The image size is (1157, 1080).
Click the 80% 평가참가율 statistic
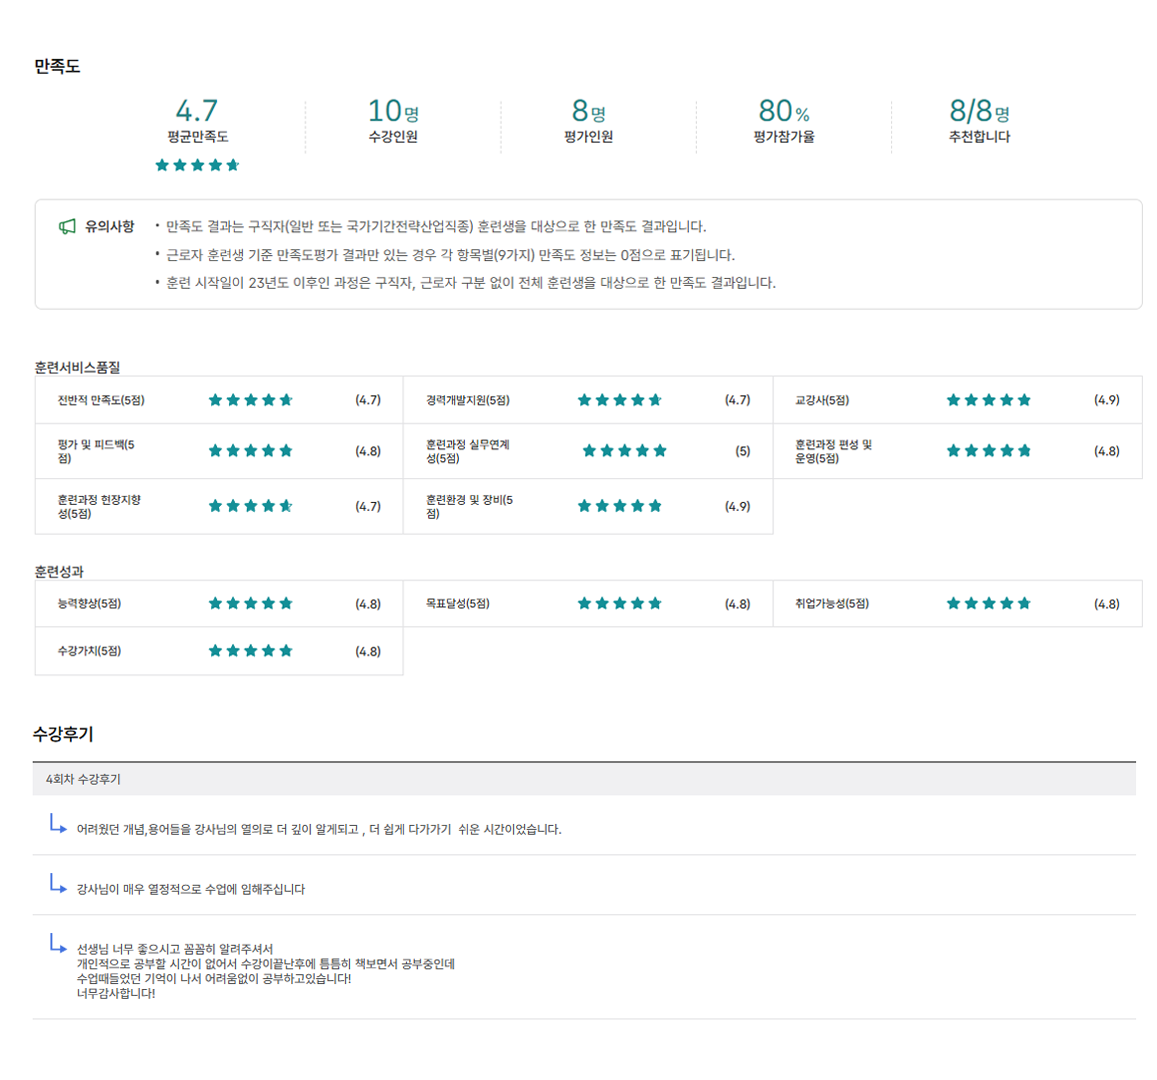coord(783,122)
